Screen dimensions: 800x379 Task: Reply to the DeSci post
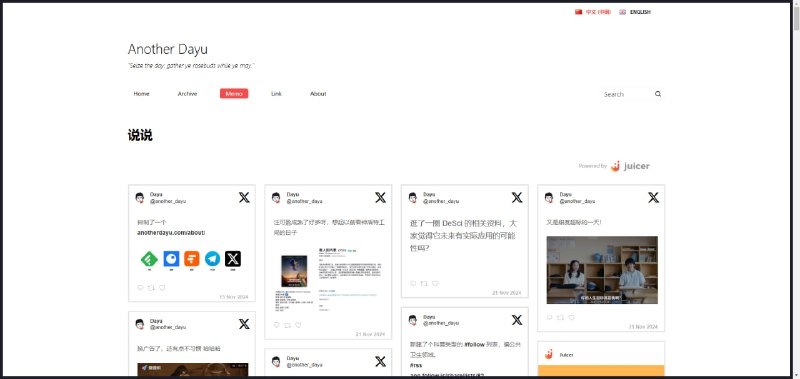(413, 284)
